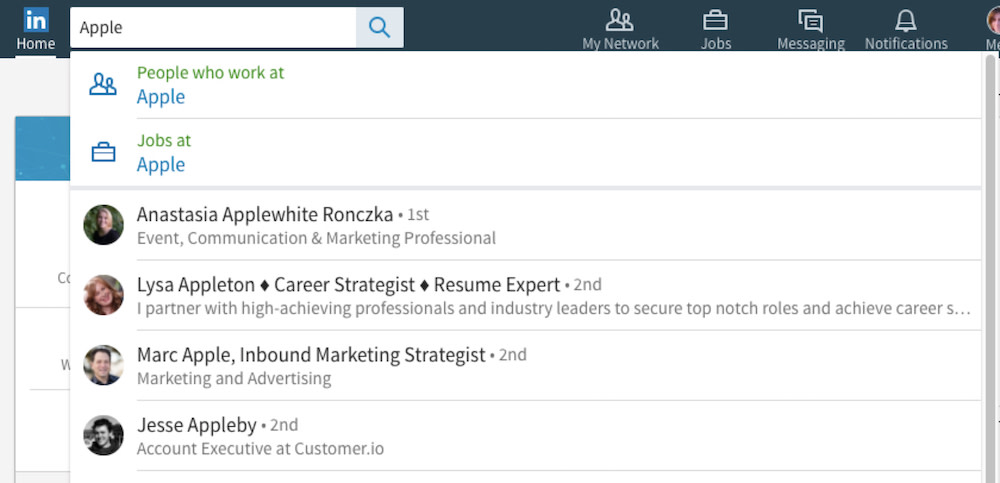Click the suggestions list vertical scrollbar
Viewport: 1000px width, 483px height.
pyautogui.click(x=990, y=250)
